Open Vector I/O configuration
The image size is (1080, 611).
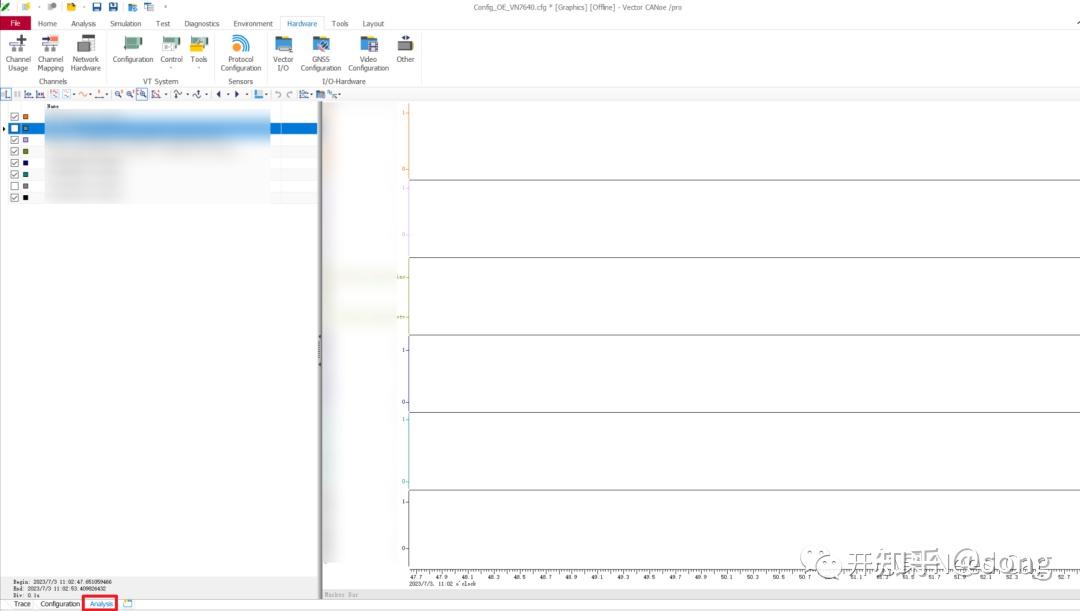[x=283, y=53]
